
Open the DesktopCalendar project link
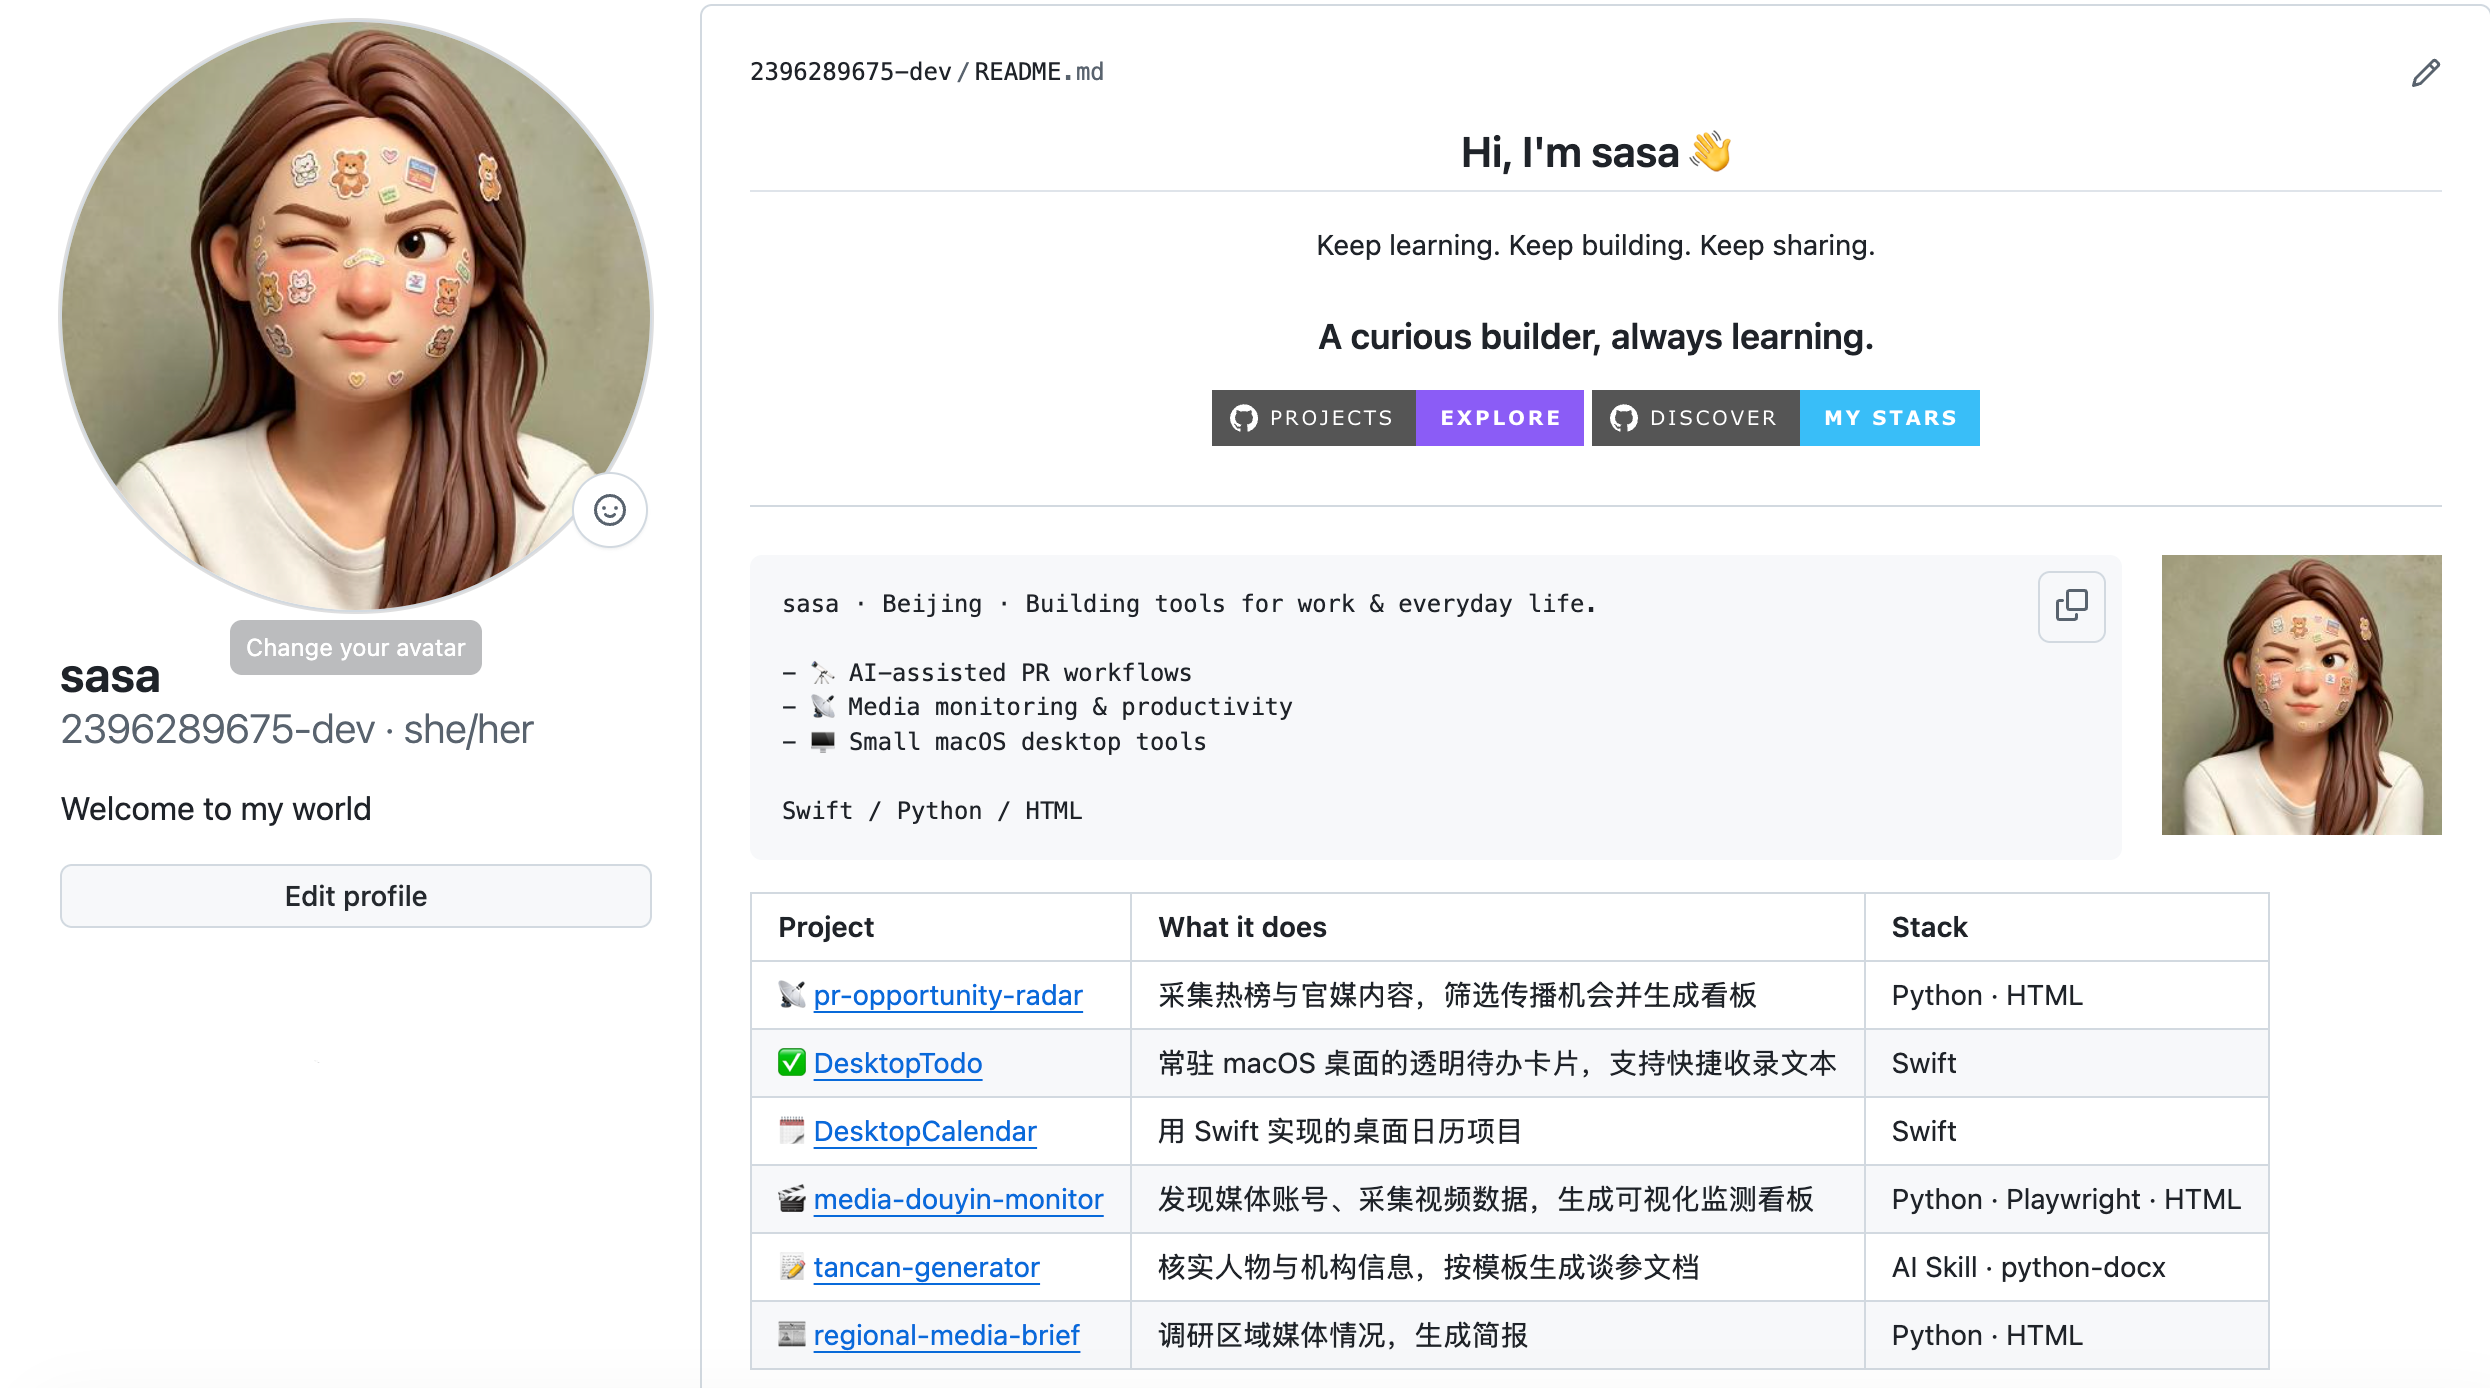point(925,1131)
